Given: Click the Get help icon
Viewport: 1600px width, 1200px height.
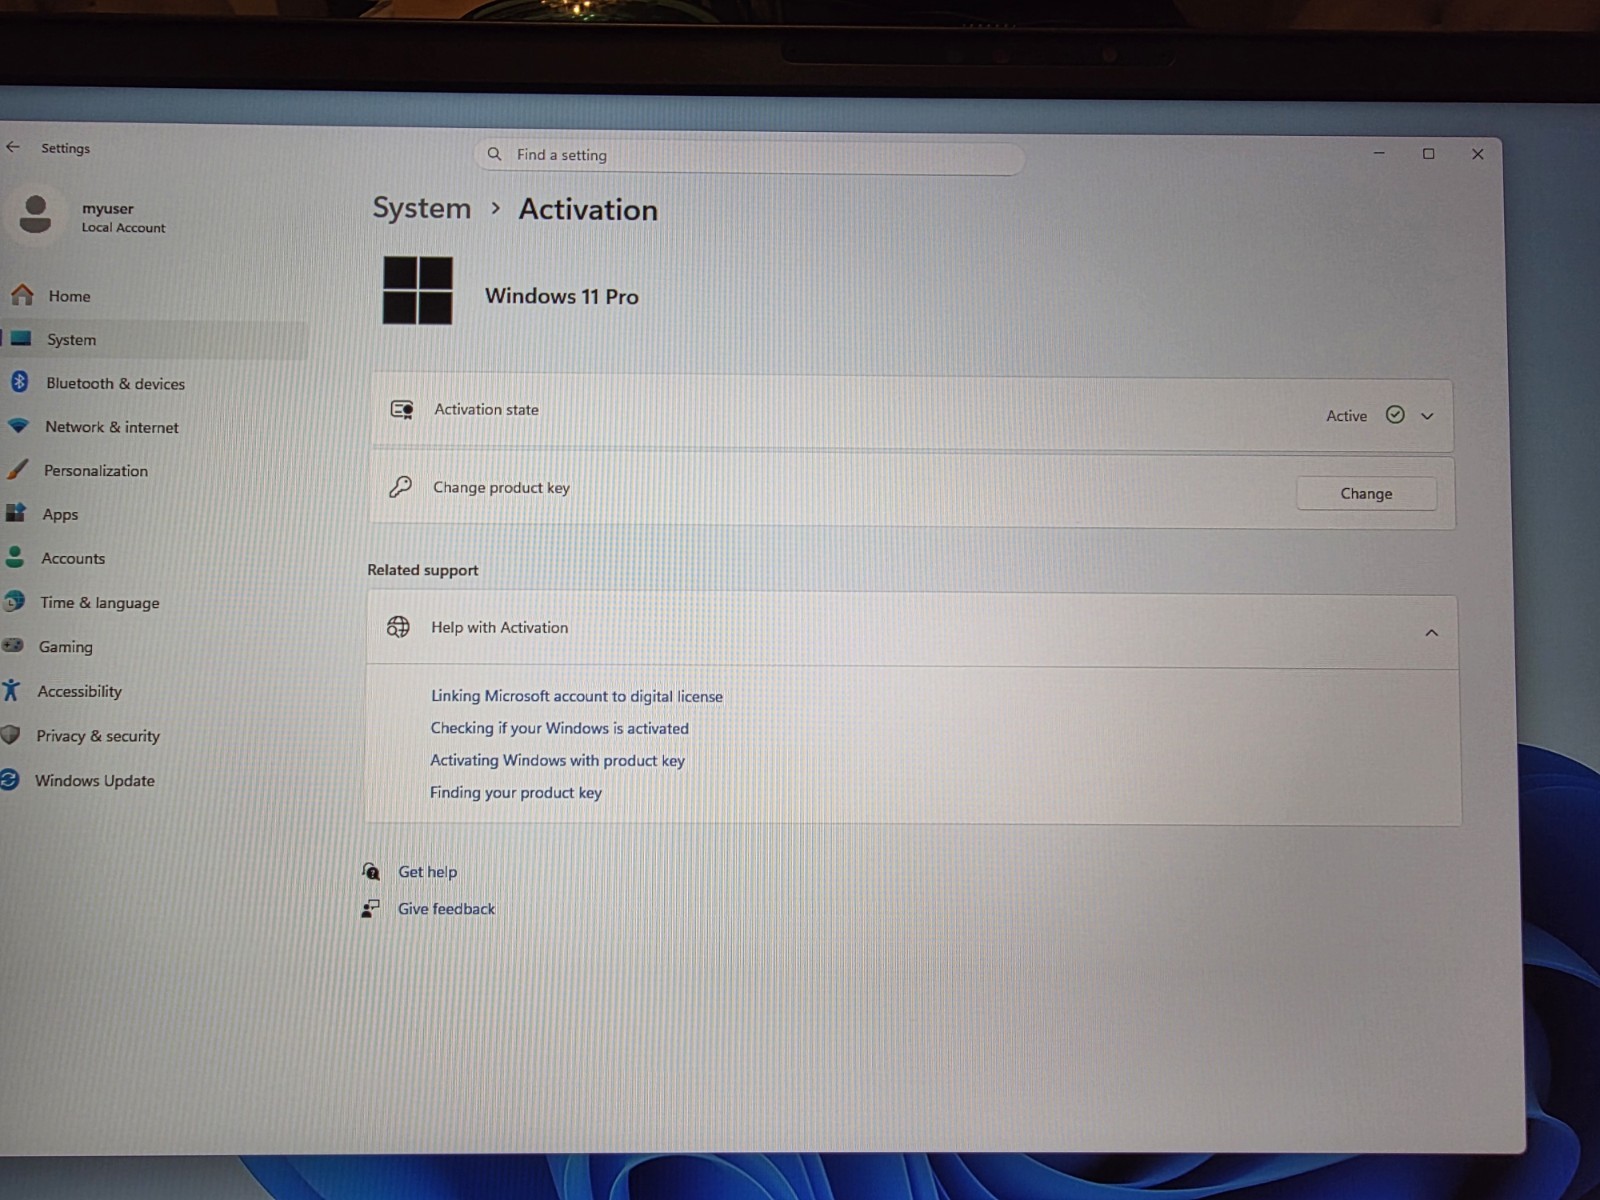Looking at the screenshot, I should tap(371, 871).
